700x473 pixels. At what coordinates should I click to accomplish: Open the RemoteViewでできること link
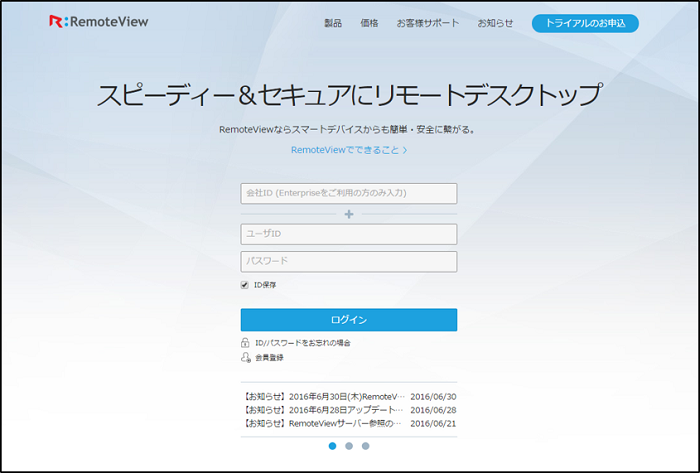pyautogui.click(x=349, y=150)
